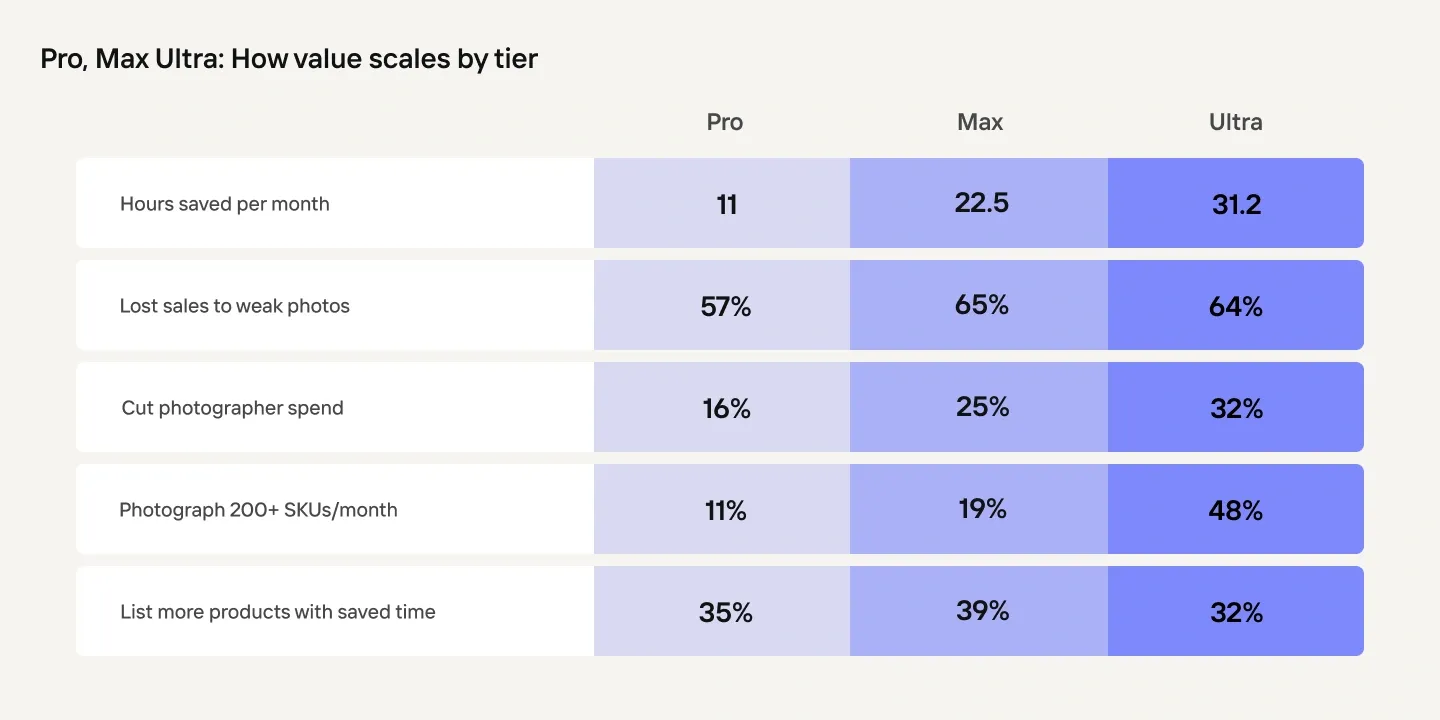Click the 39% Max list products cell
The width and height of the screenshot is (1440, 720).
coord(982,611)
